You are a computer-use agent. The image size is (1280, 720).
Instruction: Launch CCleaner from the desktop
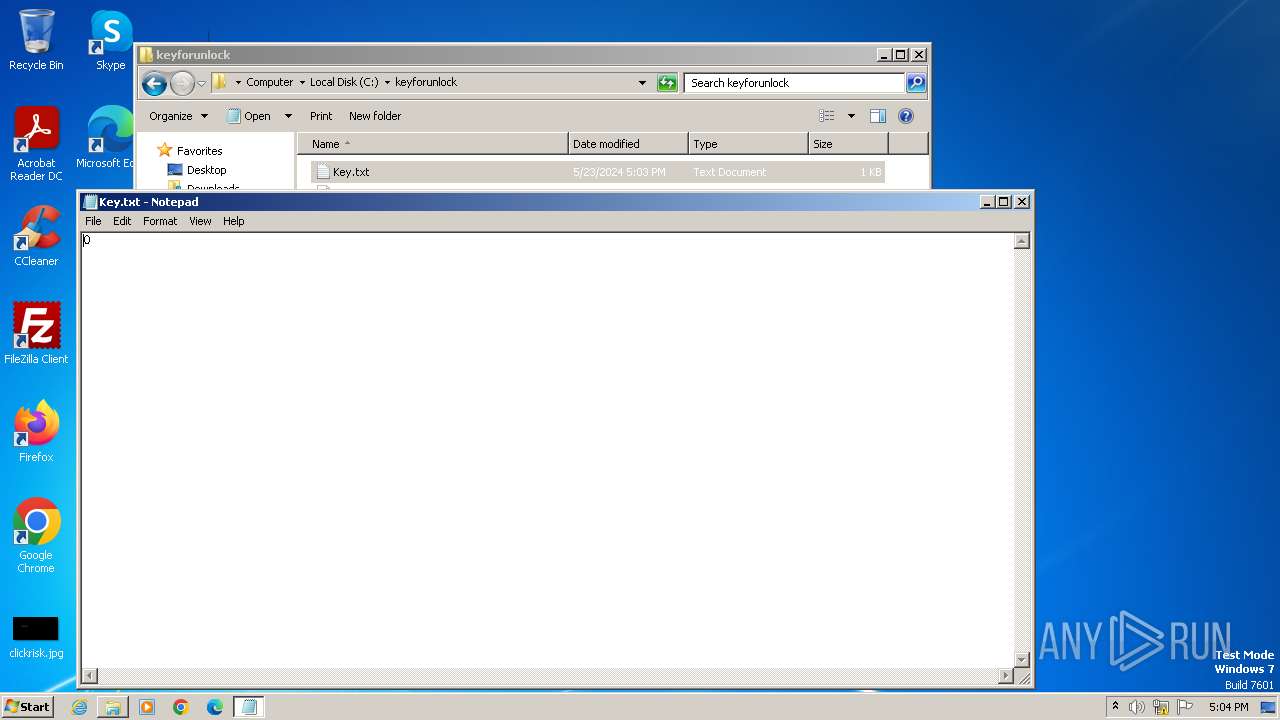pos(36,236)
